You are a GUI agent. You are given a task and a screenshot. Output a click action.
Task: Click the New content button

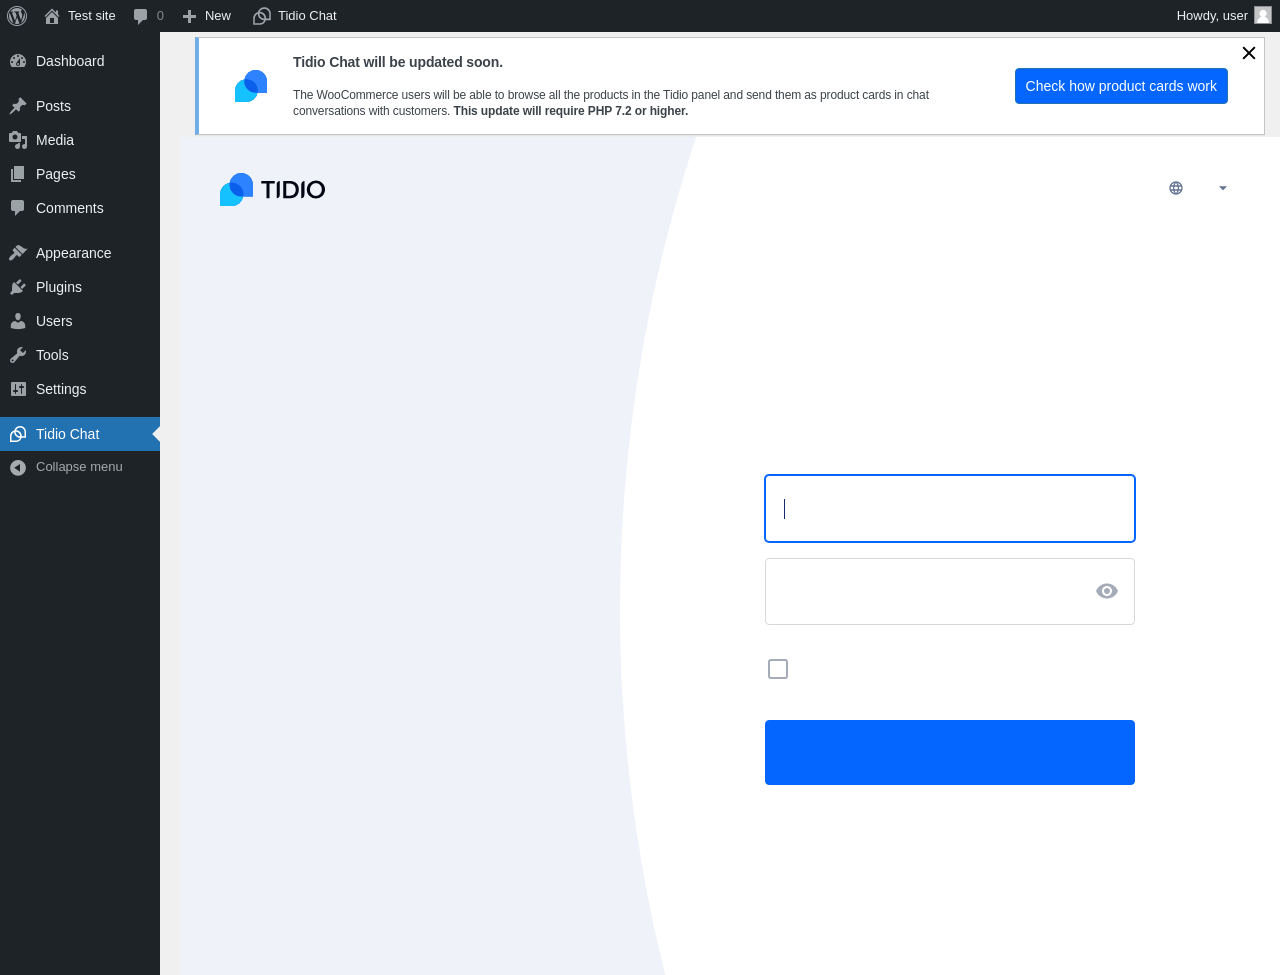pyautogui.click(x=207, y=16)
